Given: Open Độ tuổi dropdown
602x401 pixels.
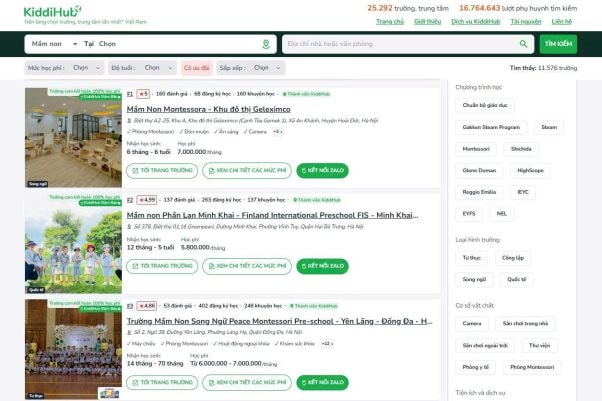Looking at the screenshot, I should (142, 68).
